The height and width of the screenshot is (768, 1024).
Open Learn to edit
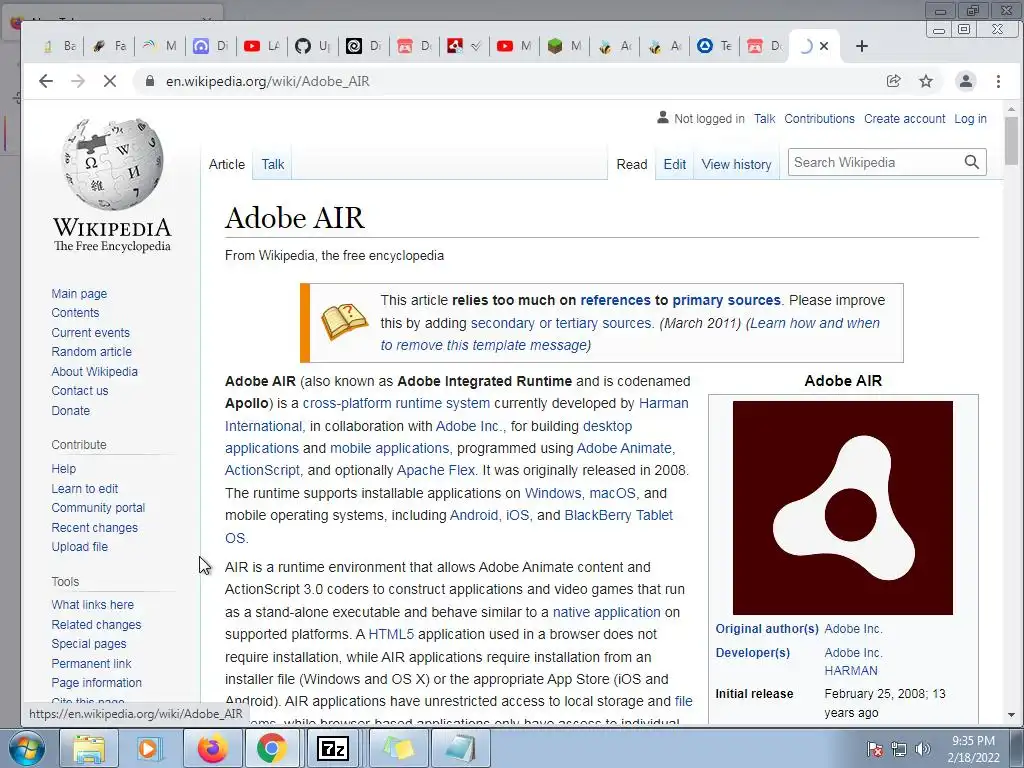click(x=84, y=488)
